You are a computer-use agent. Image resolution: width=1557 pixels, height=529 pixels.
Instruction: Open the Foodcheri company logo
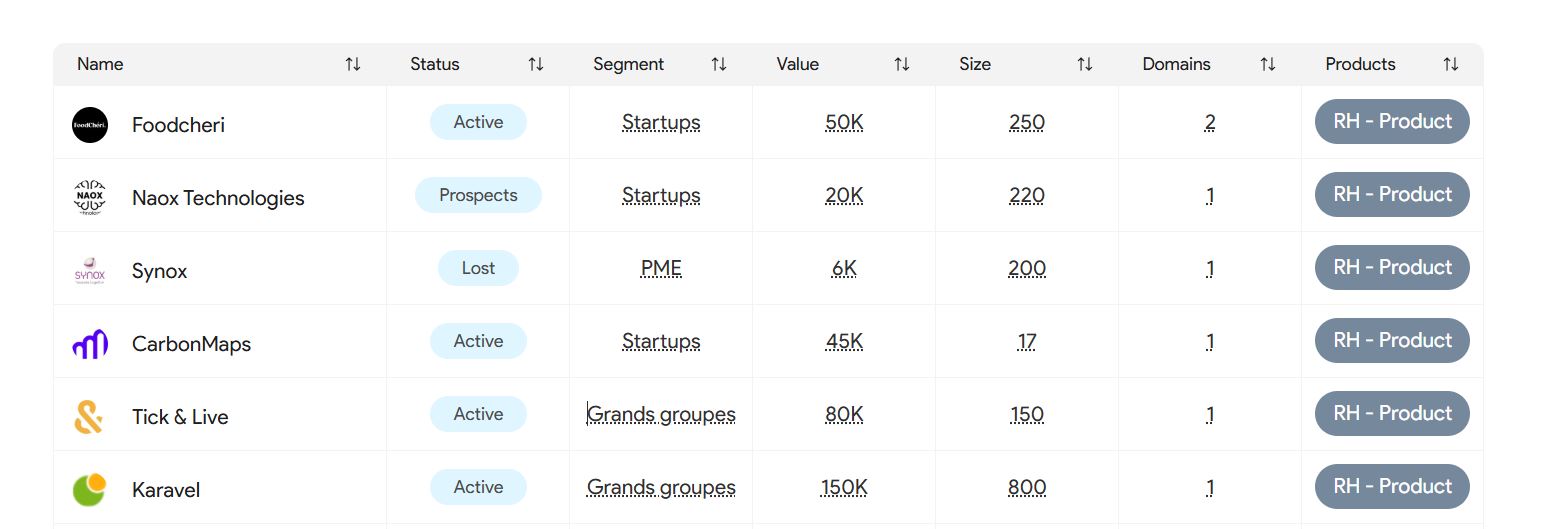pos(90,125)
